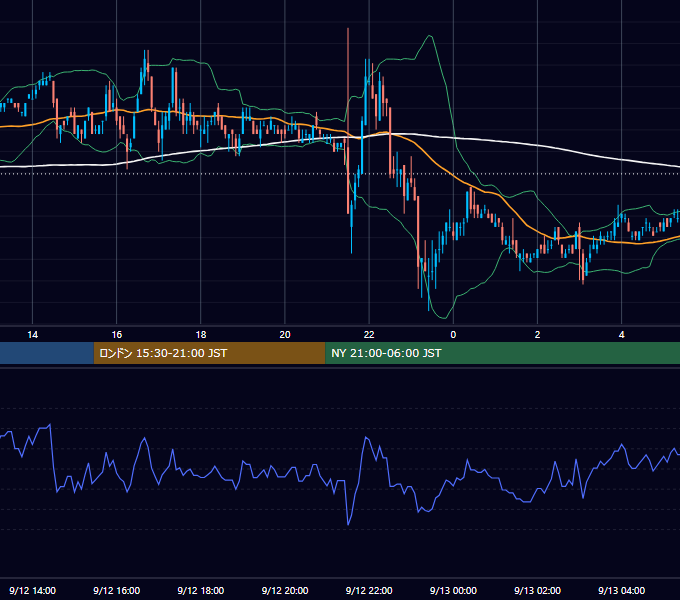This screenshot has width=680, height=600.
Task: Click the 9/13 00:00 time label
Action: point(453,590)
